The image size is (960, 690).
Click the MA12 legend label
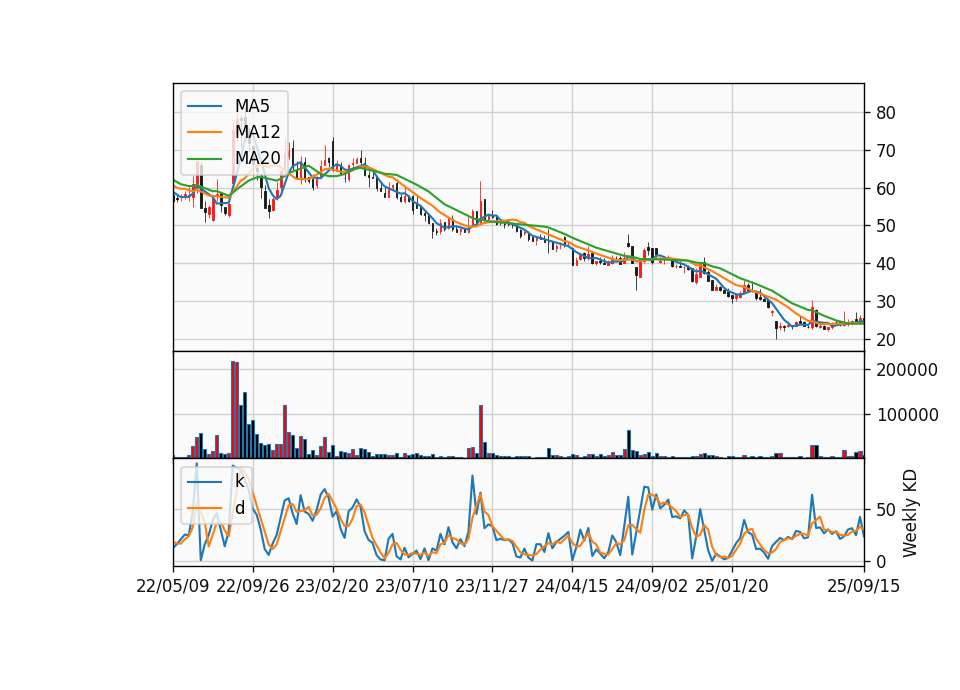coord(258,132)
